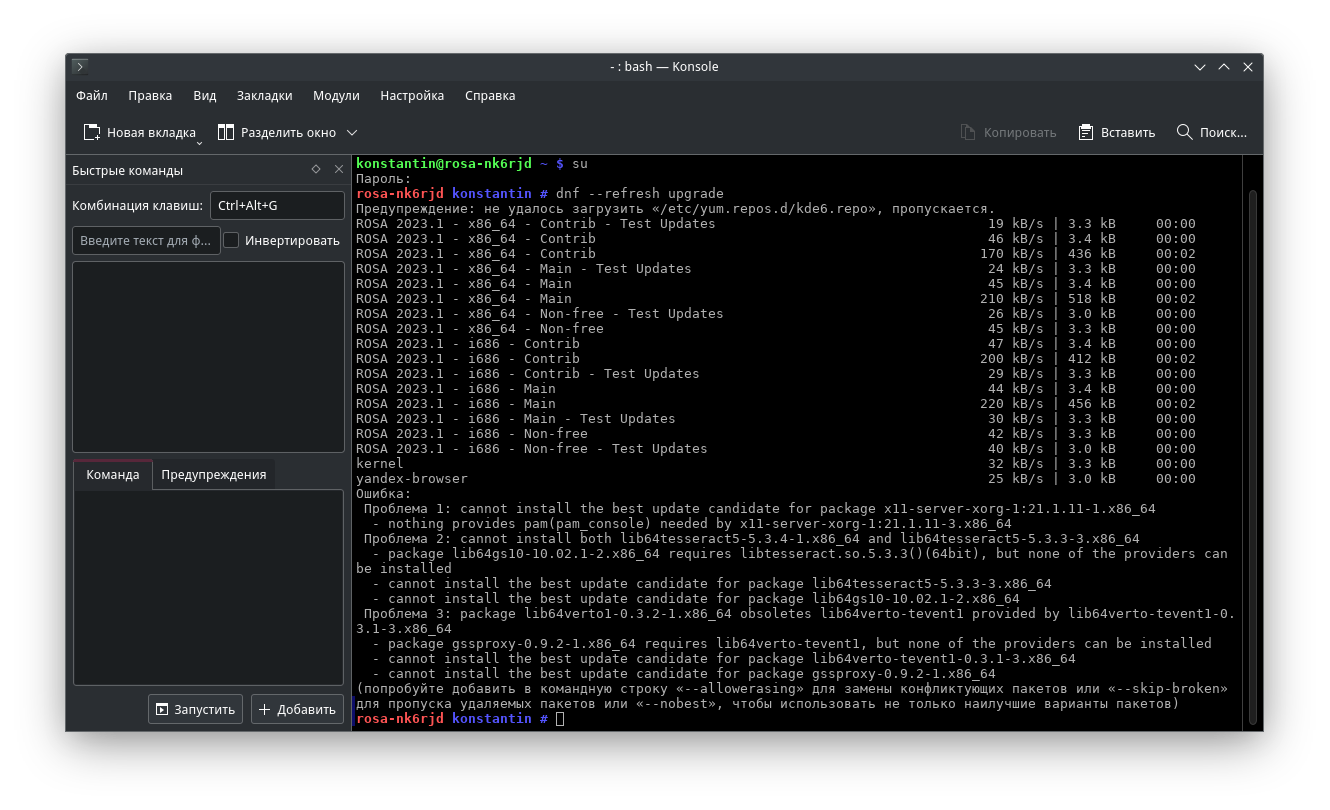This screenshot has height=810, width=1330.
Task: Open the Модули menu
Action: 336,96
